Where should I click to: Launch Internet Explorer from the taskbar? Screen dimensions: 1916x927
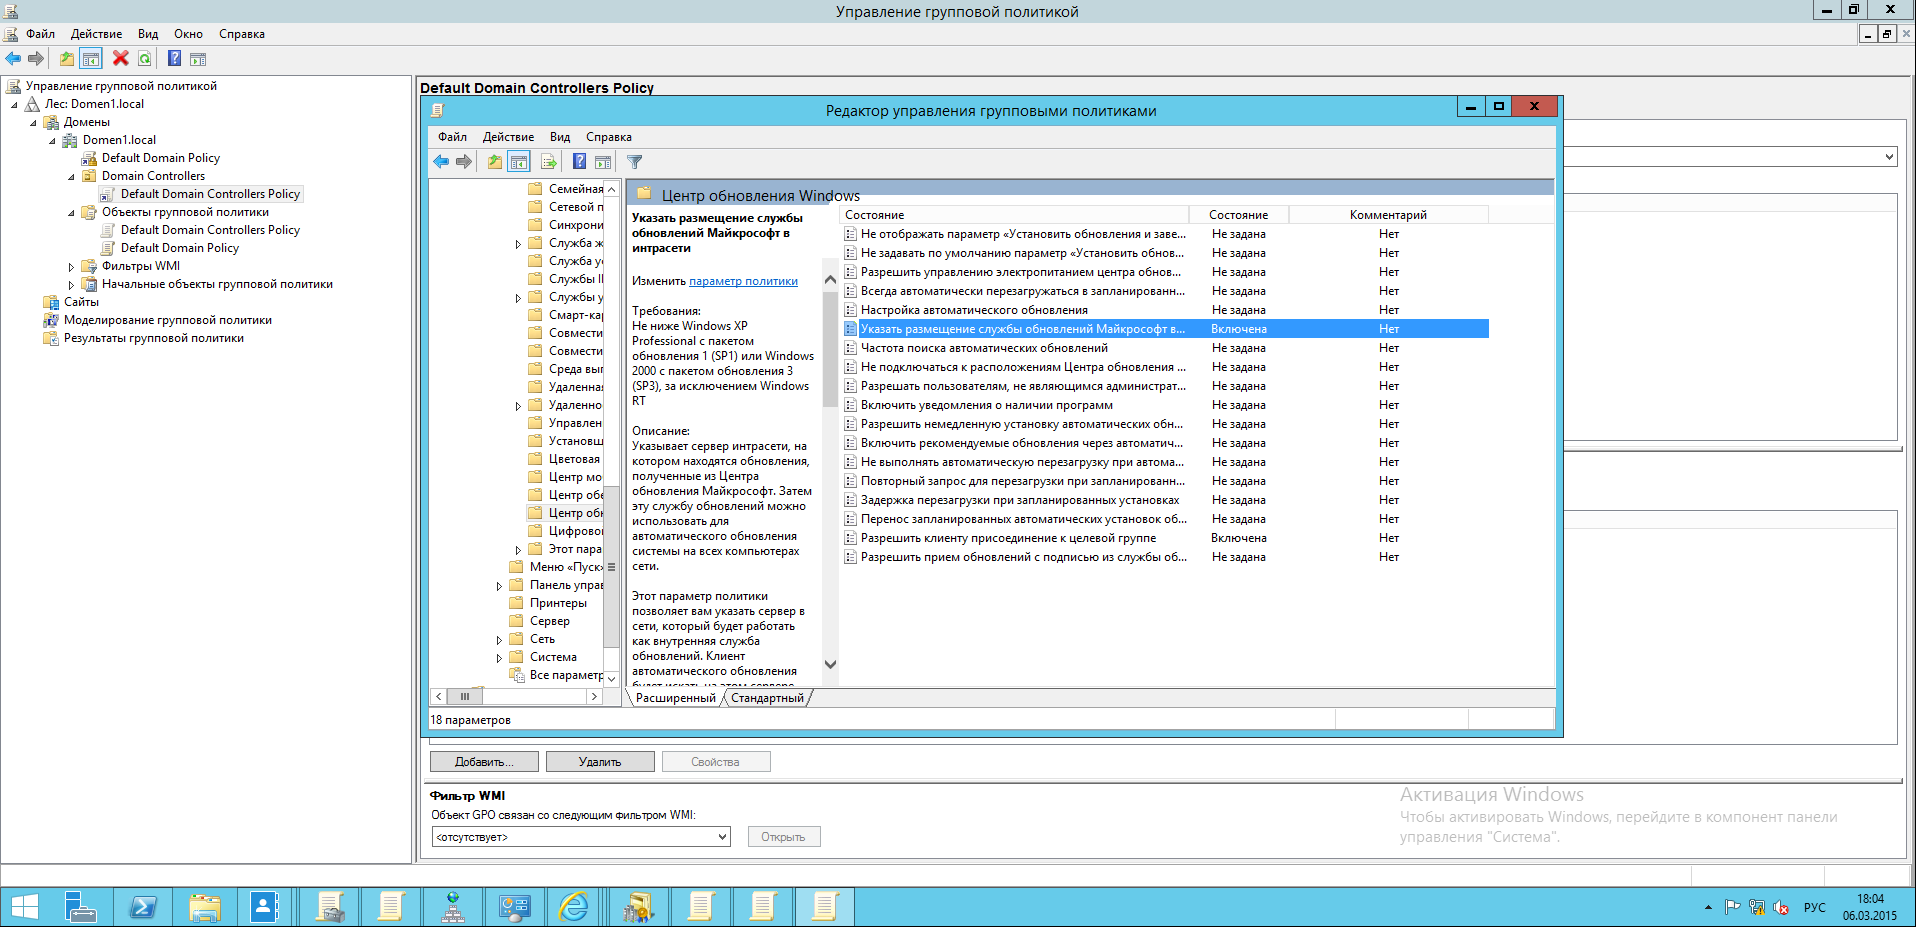tap(574, 907)
